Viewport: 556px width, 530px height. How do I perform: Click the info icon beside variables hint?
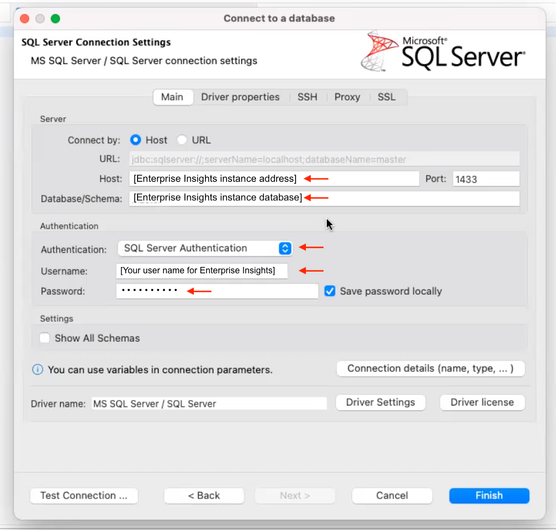[x=38, y=369]
